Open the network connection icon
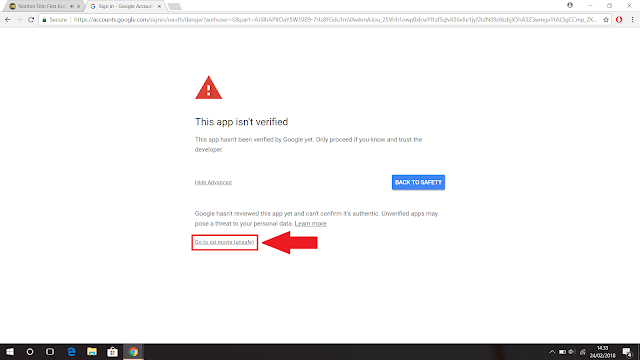The height and width of the screenshot is (360, 640). tap(582, 352)
